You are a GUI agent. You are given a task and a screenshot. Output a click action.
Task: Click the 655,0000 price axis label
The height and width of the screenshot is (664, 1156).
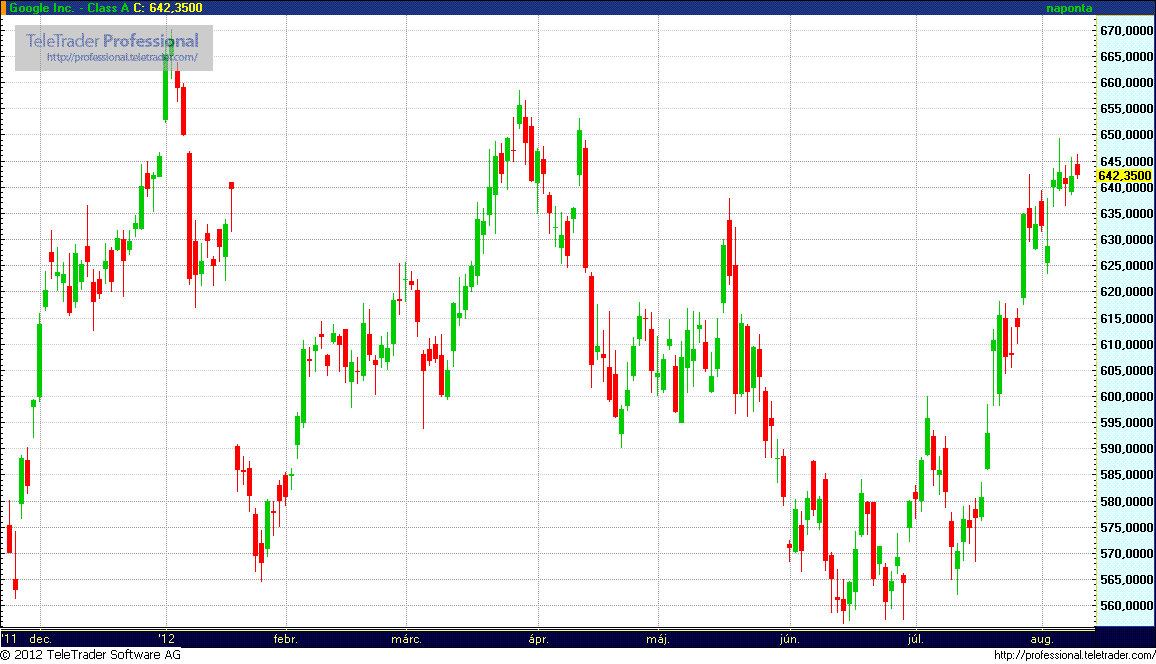click(x=1126, y=108)
